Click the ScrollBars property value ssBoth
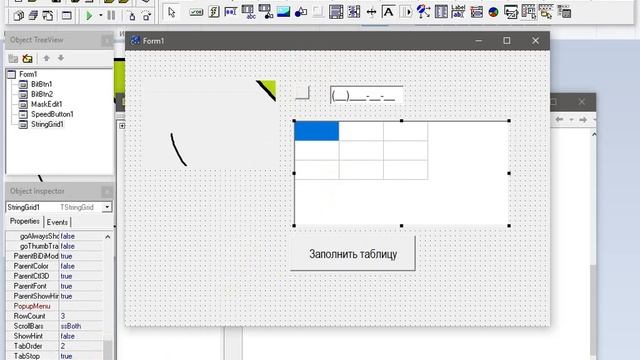The width and height of the screenshot is (640, 360). click(81, 326)
